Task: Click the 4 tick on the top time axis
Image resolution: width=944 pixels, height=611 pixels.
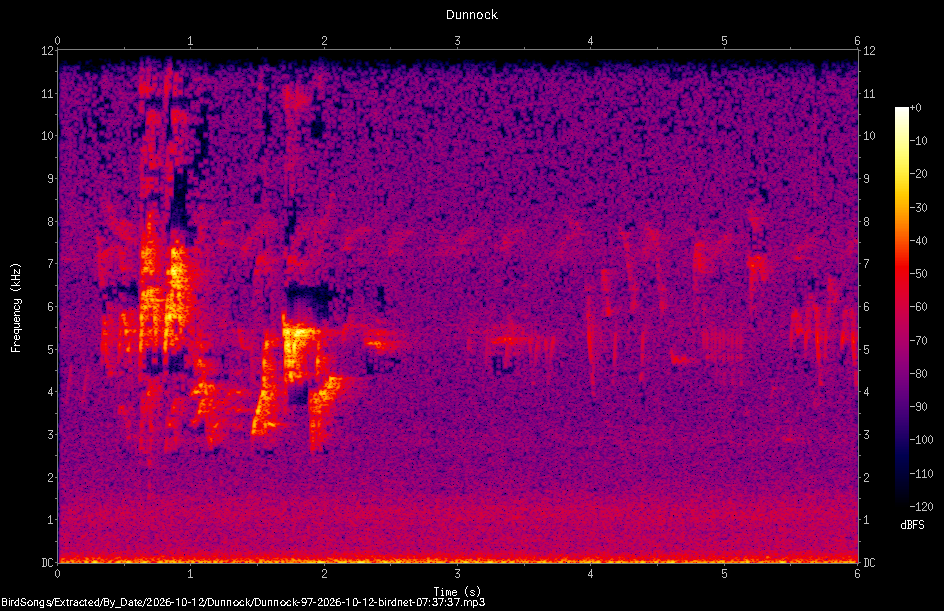Action: [x=591, y=41]
